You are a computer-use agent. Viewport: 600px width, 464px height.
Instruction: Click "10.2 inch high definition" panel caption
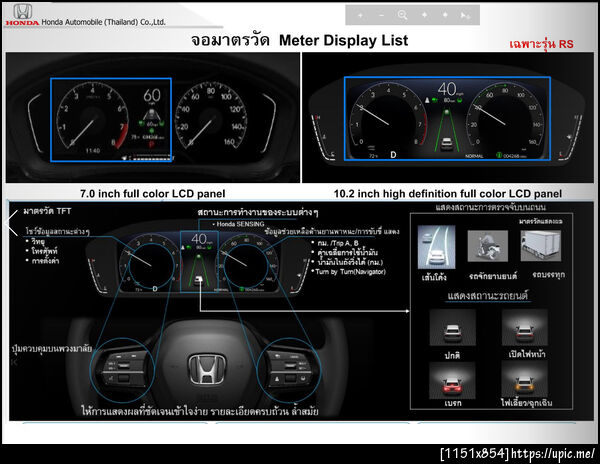coord(448,194)
